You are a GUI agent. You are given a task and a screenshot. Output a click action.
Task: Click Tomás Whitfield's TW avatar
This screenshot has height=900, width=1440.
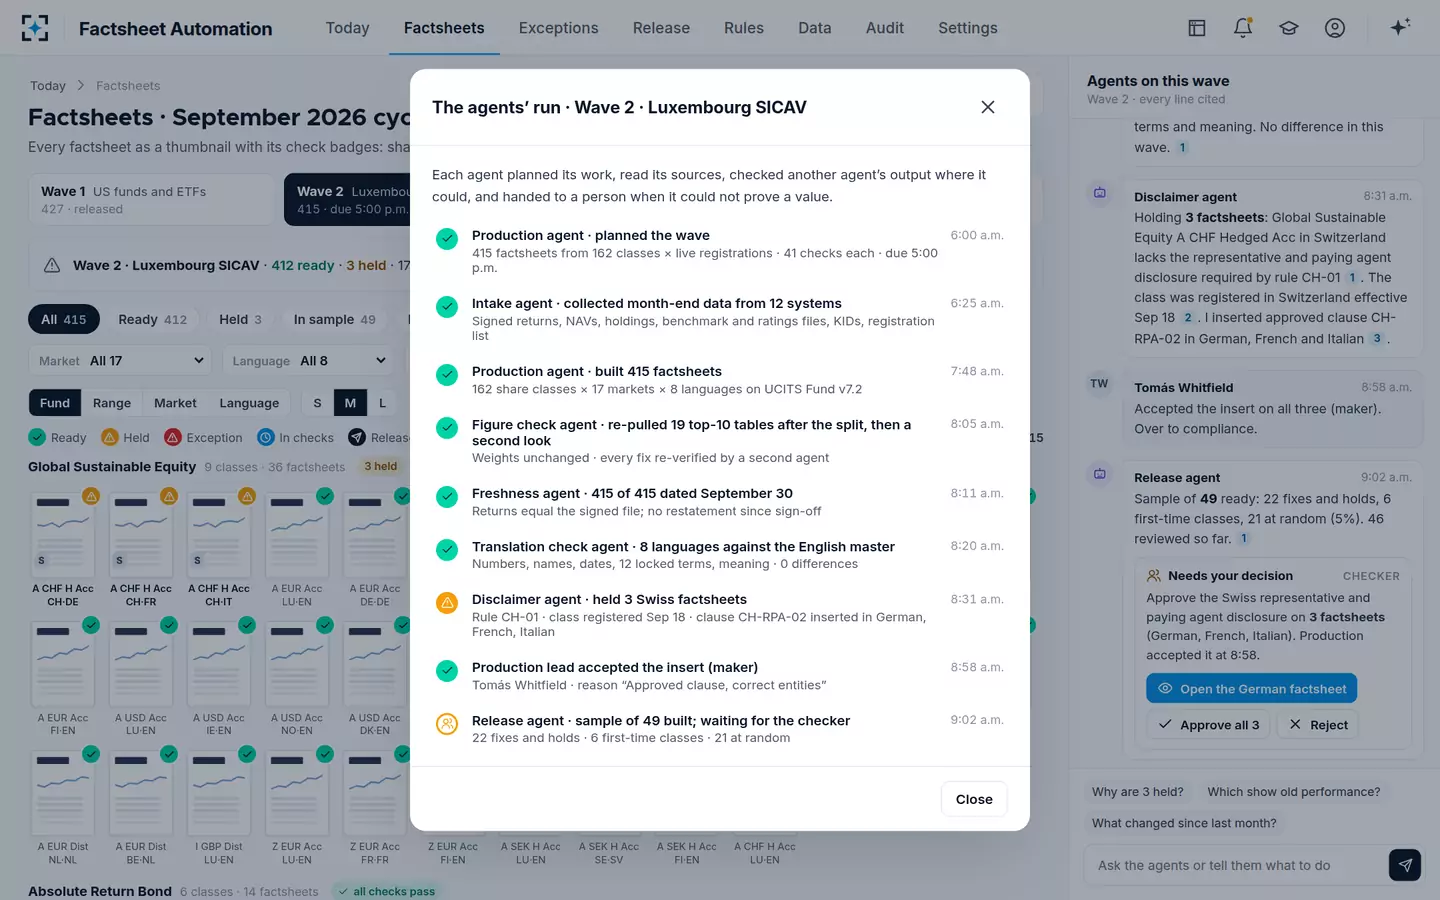click(1100, 384)
